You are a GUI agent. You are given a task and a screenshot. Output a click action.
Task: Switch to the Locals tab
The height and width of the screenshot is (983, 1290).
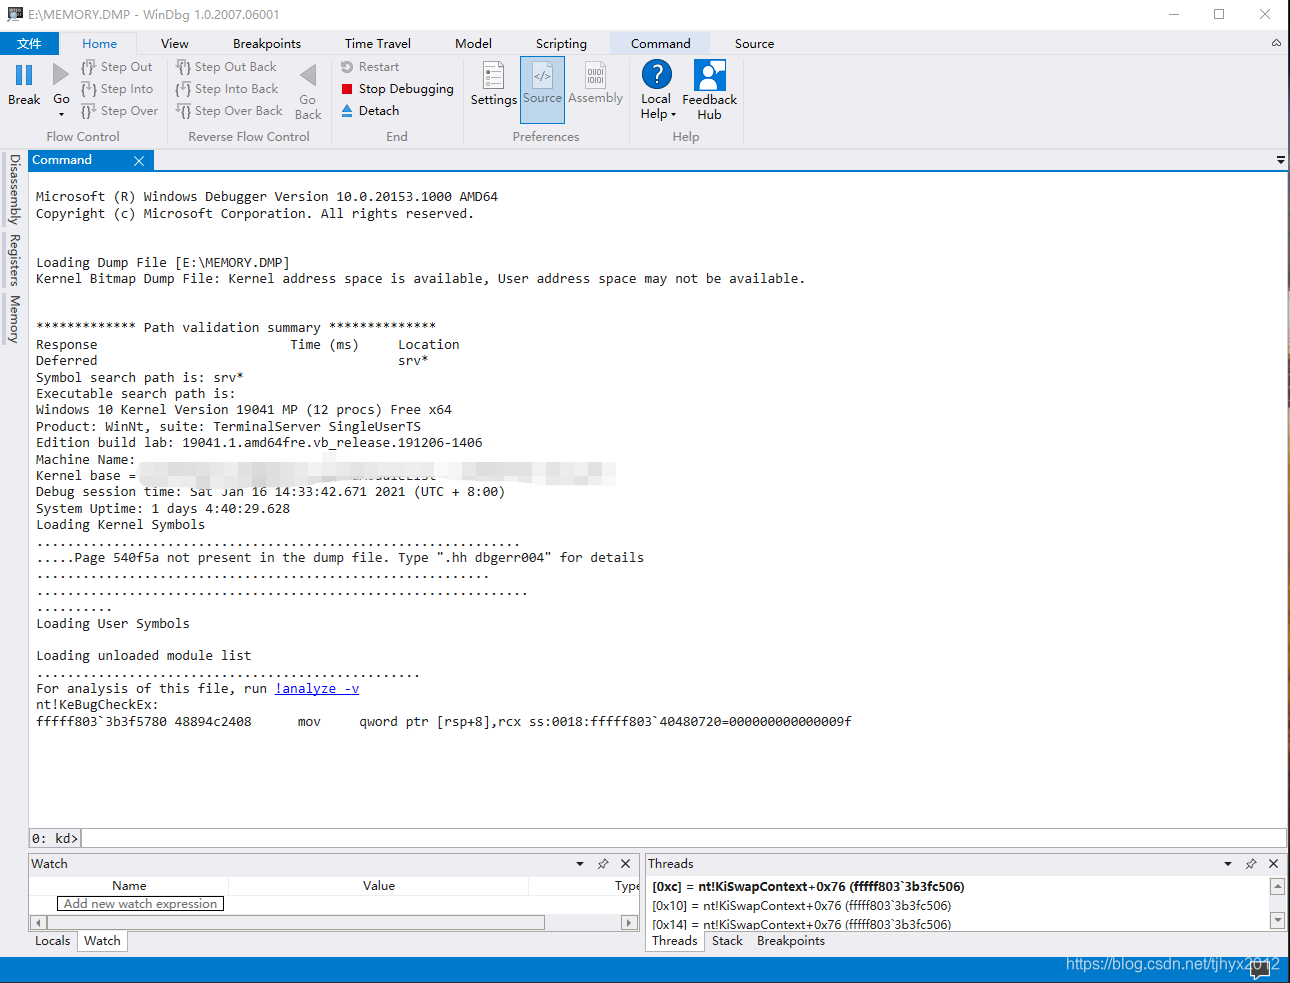click(x=53, y=941)
